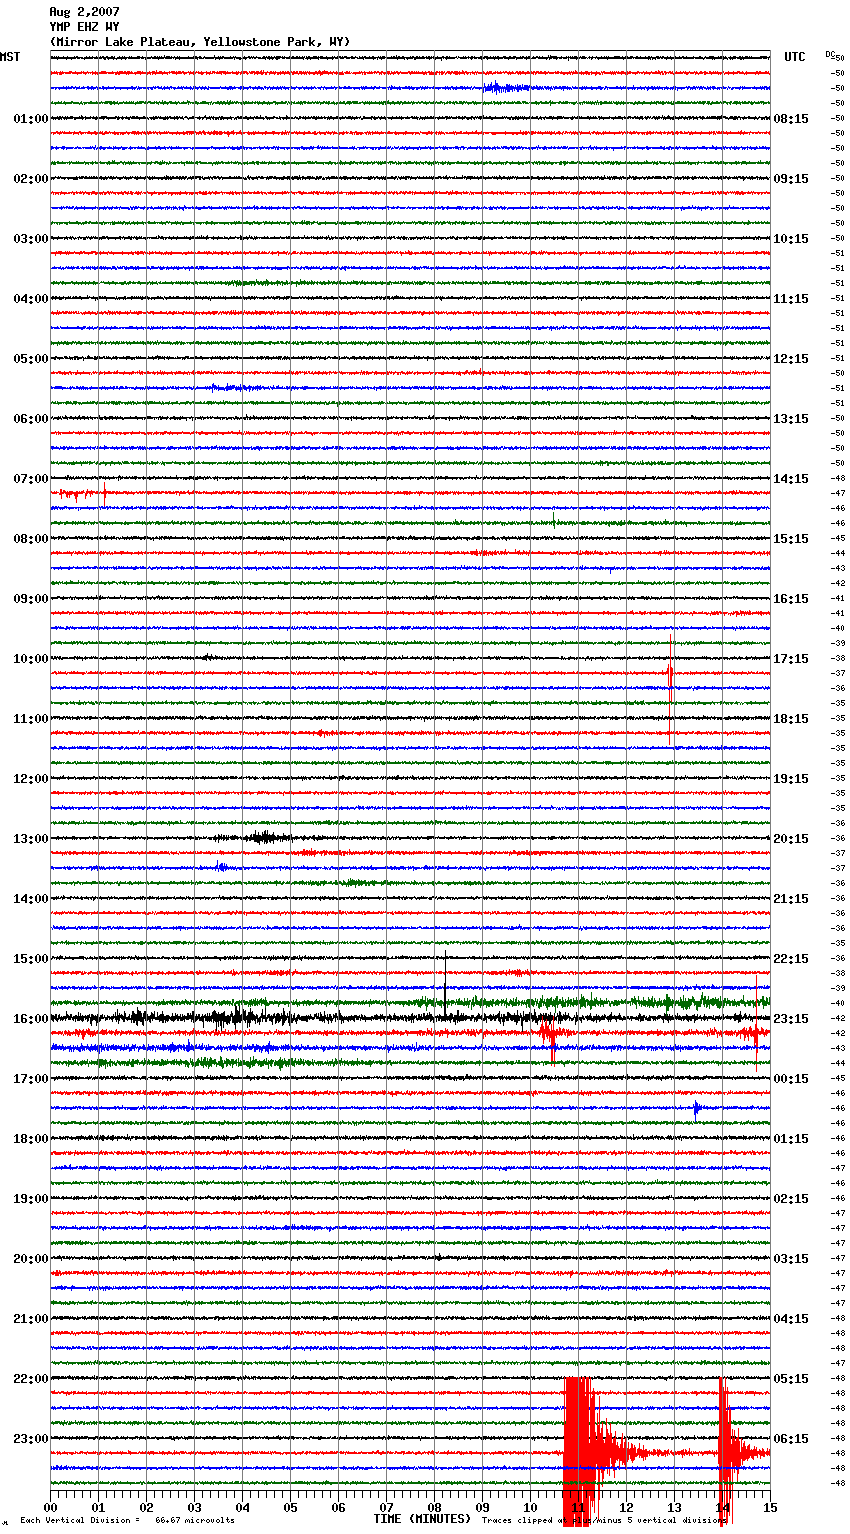Click minute tick '10' on bottom axis
Viewport: 850px width, 1534px height.
click(x=530, y=1507)
